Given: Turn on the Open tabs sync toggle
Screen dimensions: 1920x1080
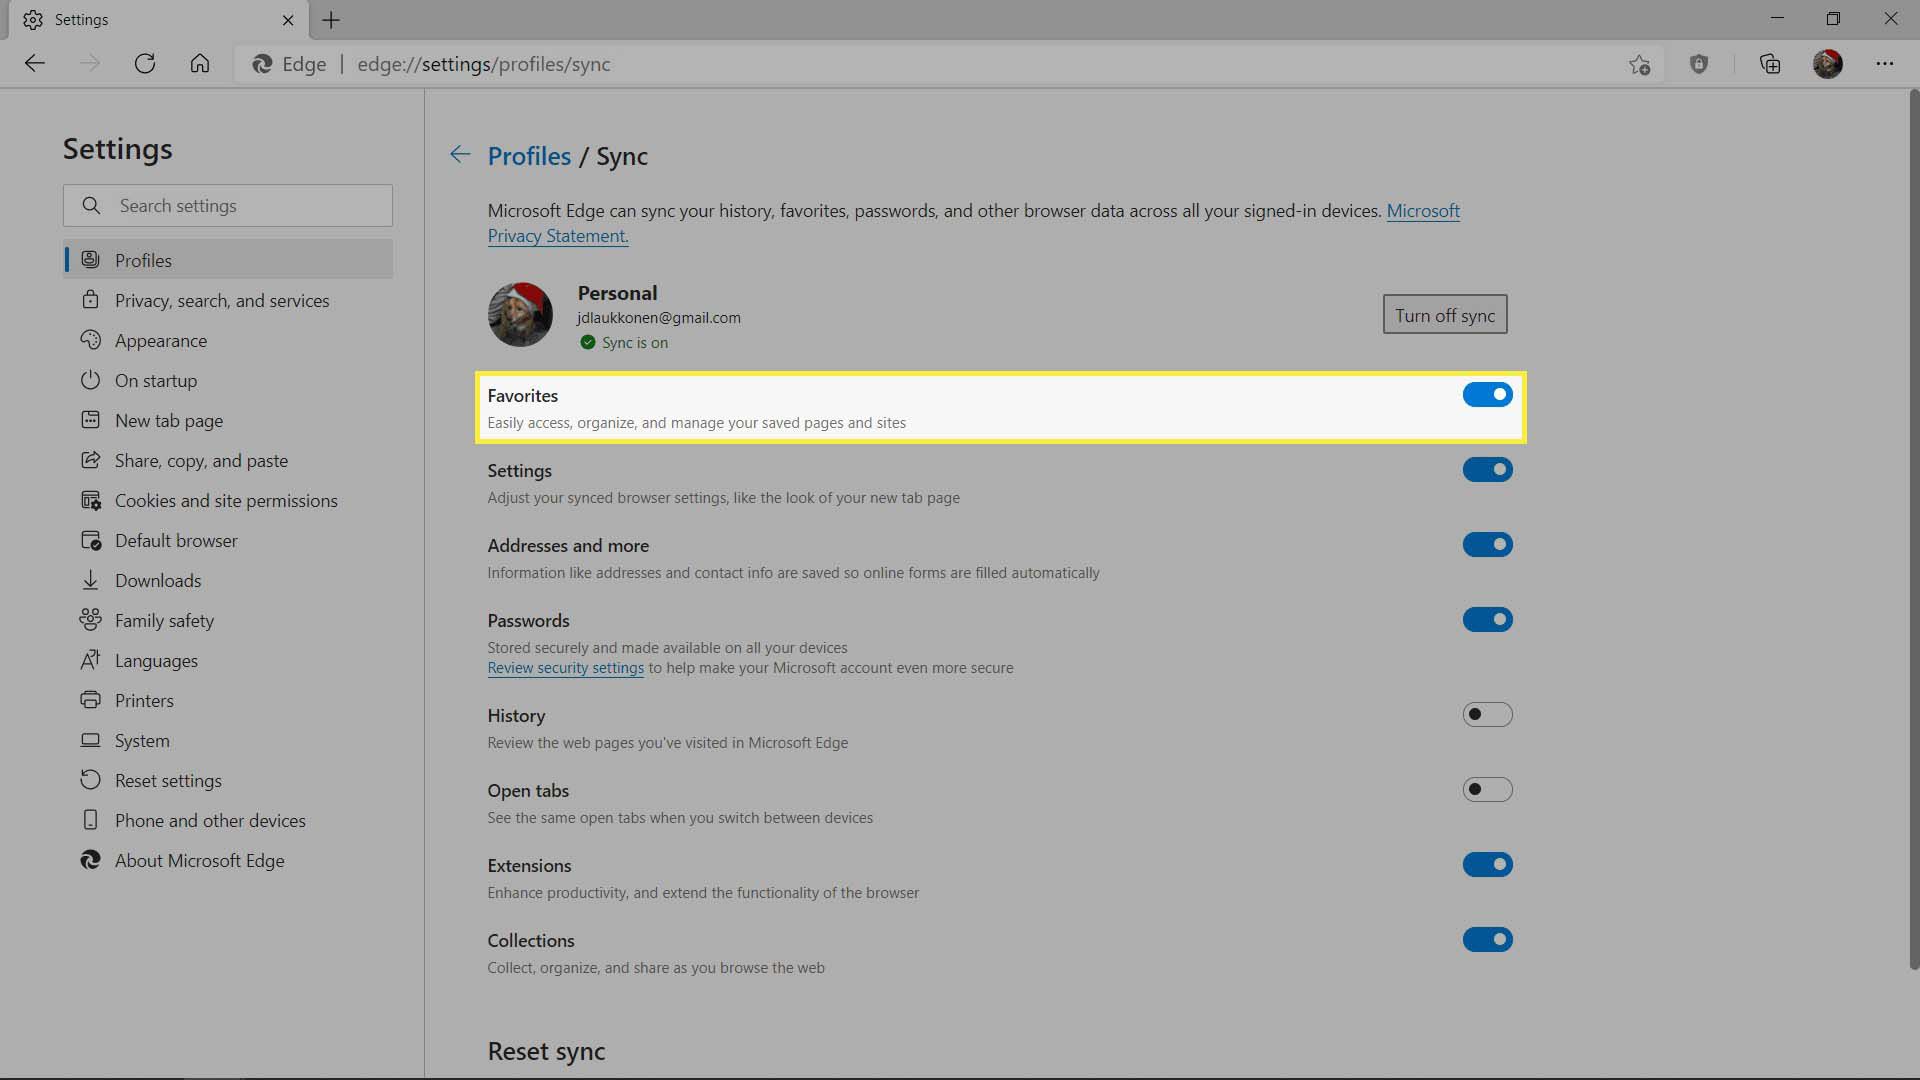Looking at the screenshot, I should [1487, 789].
